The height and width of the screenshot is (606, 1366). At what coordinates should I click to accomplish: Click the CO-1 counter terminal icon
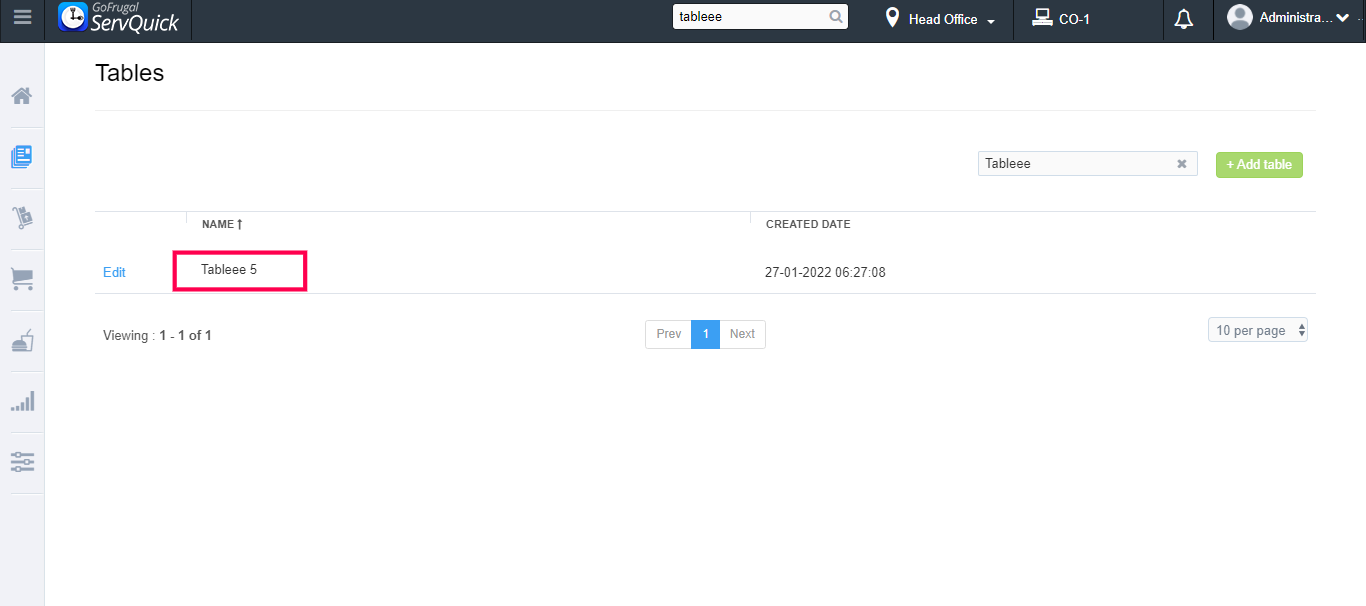point(1042,18)
